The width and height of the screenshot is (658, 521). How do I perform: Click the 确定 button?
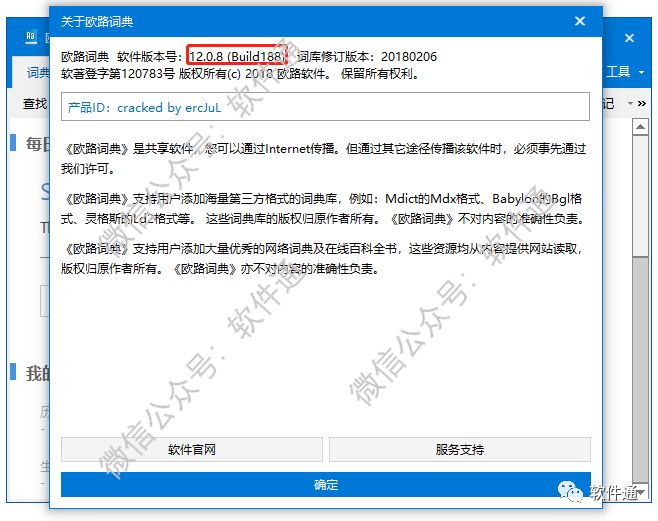(326, 485)
